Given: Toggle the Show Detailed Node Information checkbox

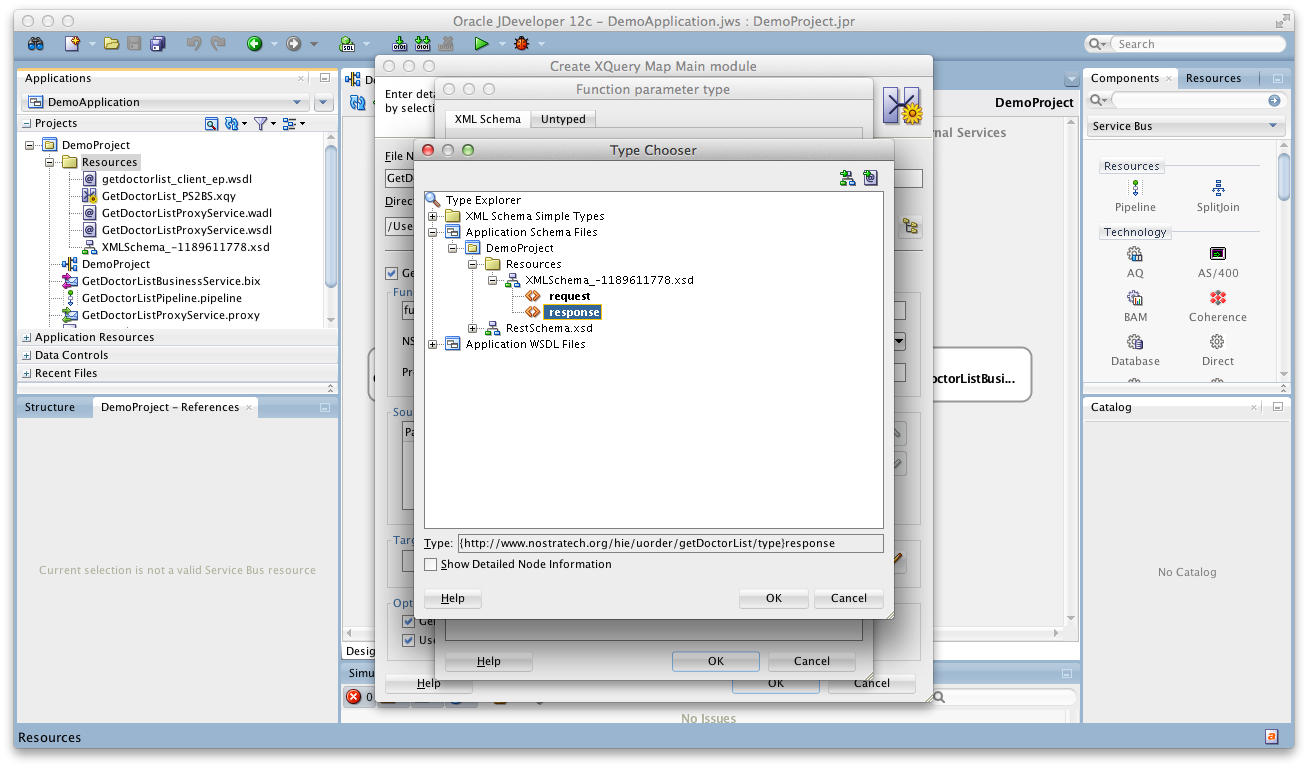Looking at the screenshot, I should point(431,564).
